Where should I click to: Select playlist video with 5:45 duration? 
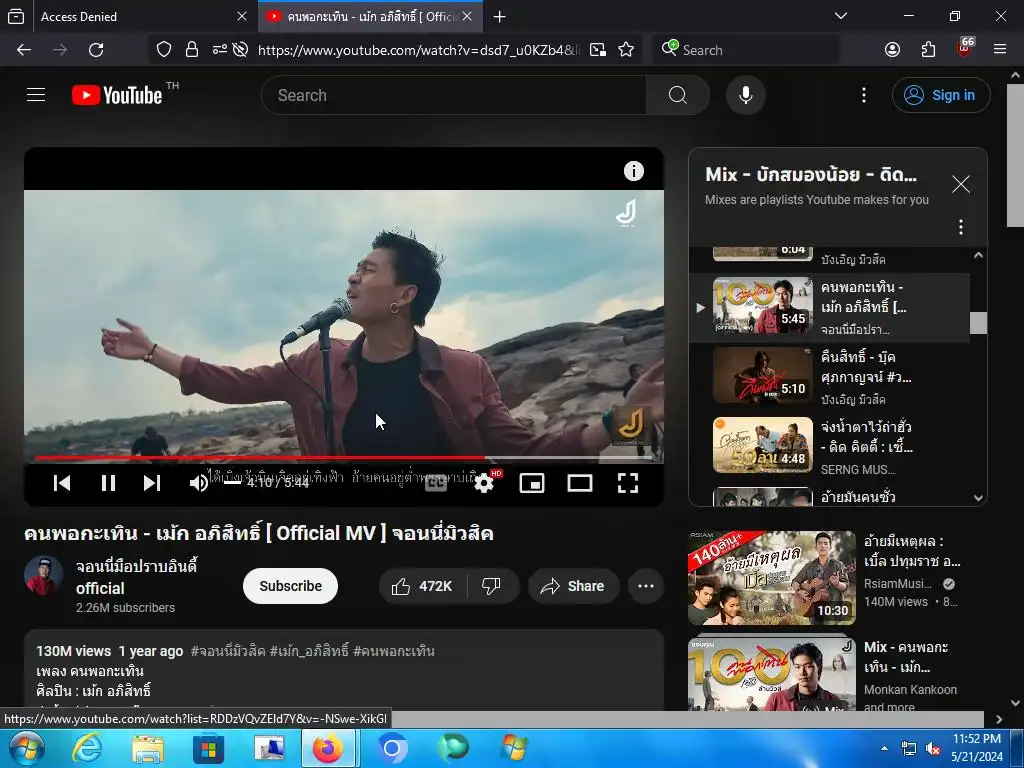763,306
